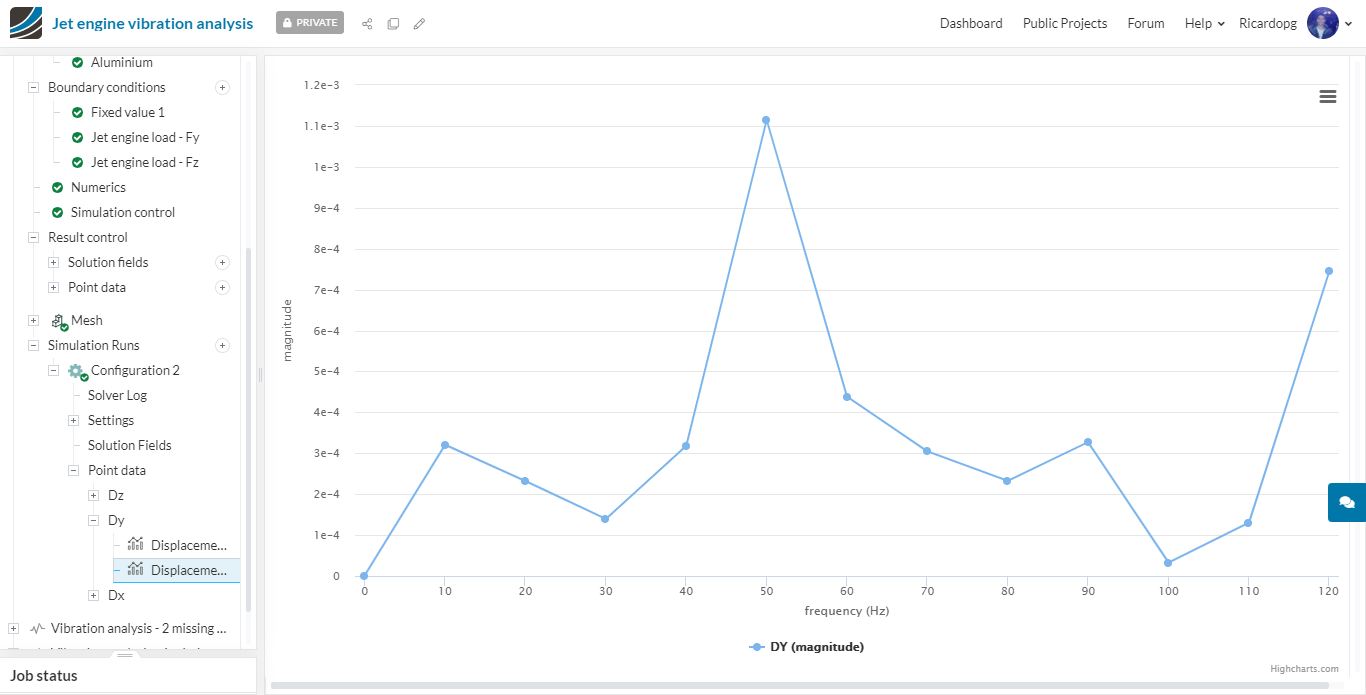Screen dimensions: 1366x695
Task: Collapse the Boundary conditions tree node
Action: click(33, 87)
